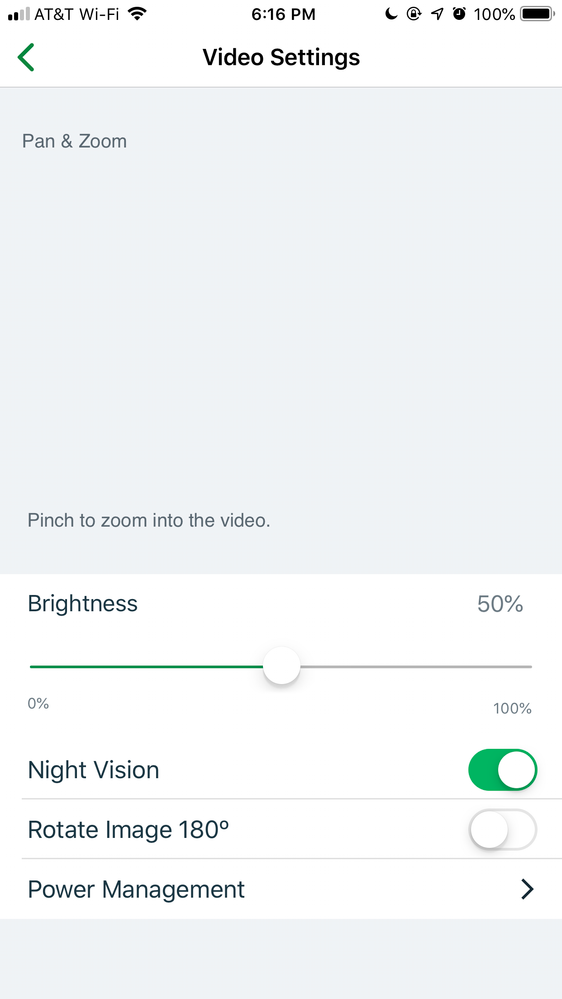Tap the Do Not Disturb moon icon
The image size is (562, 999).
[391, 14]
